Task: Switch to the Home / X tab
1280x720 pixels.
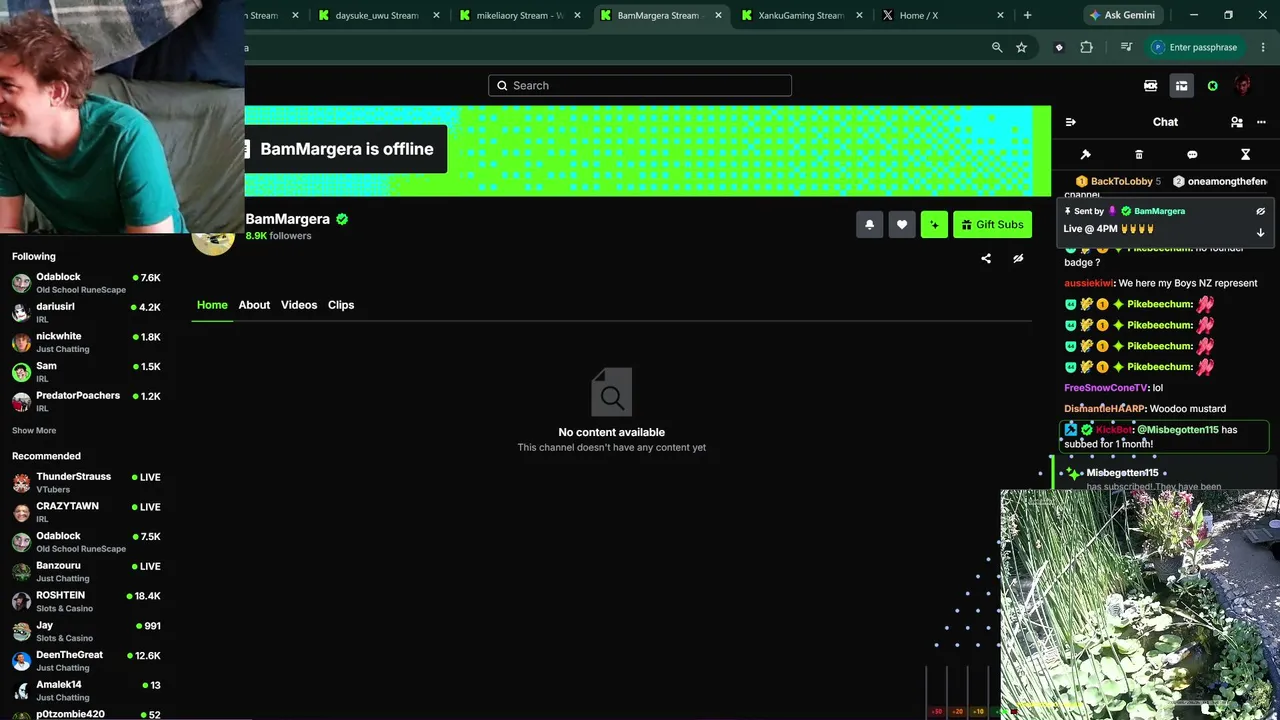Action: 942,15
